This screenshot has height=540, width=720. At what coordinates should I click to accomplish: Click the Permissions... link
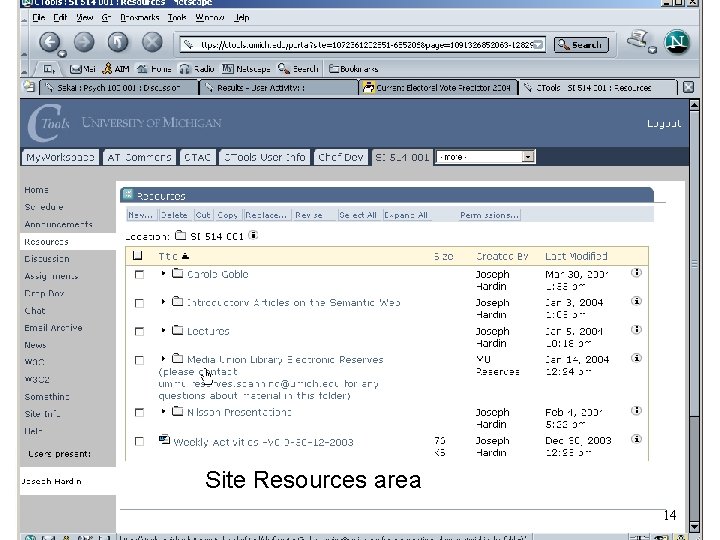pos(489,215)
